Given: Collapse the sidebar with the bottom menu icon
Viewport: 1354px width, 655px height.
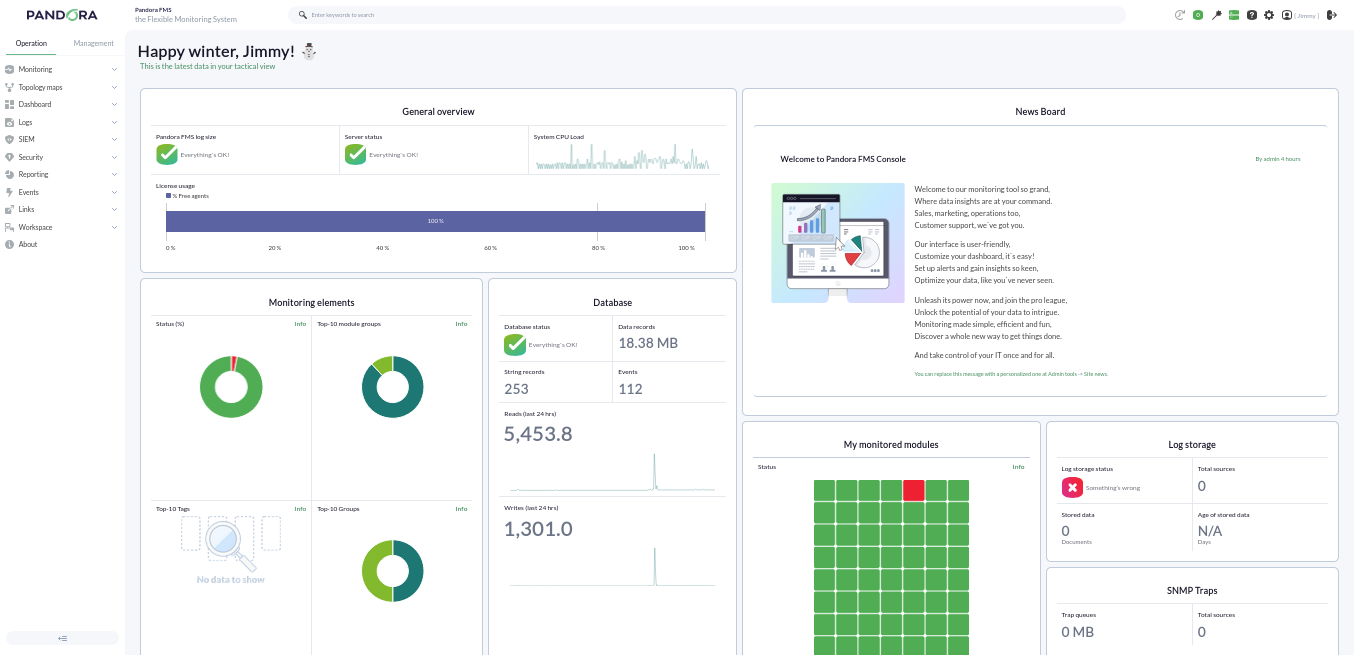Looking at the screenshot, I should coord(62,638).
